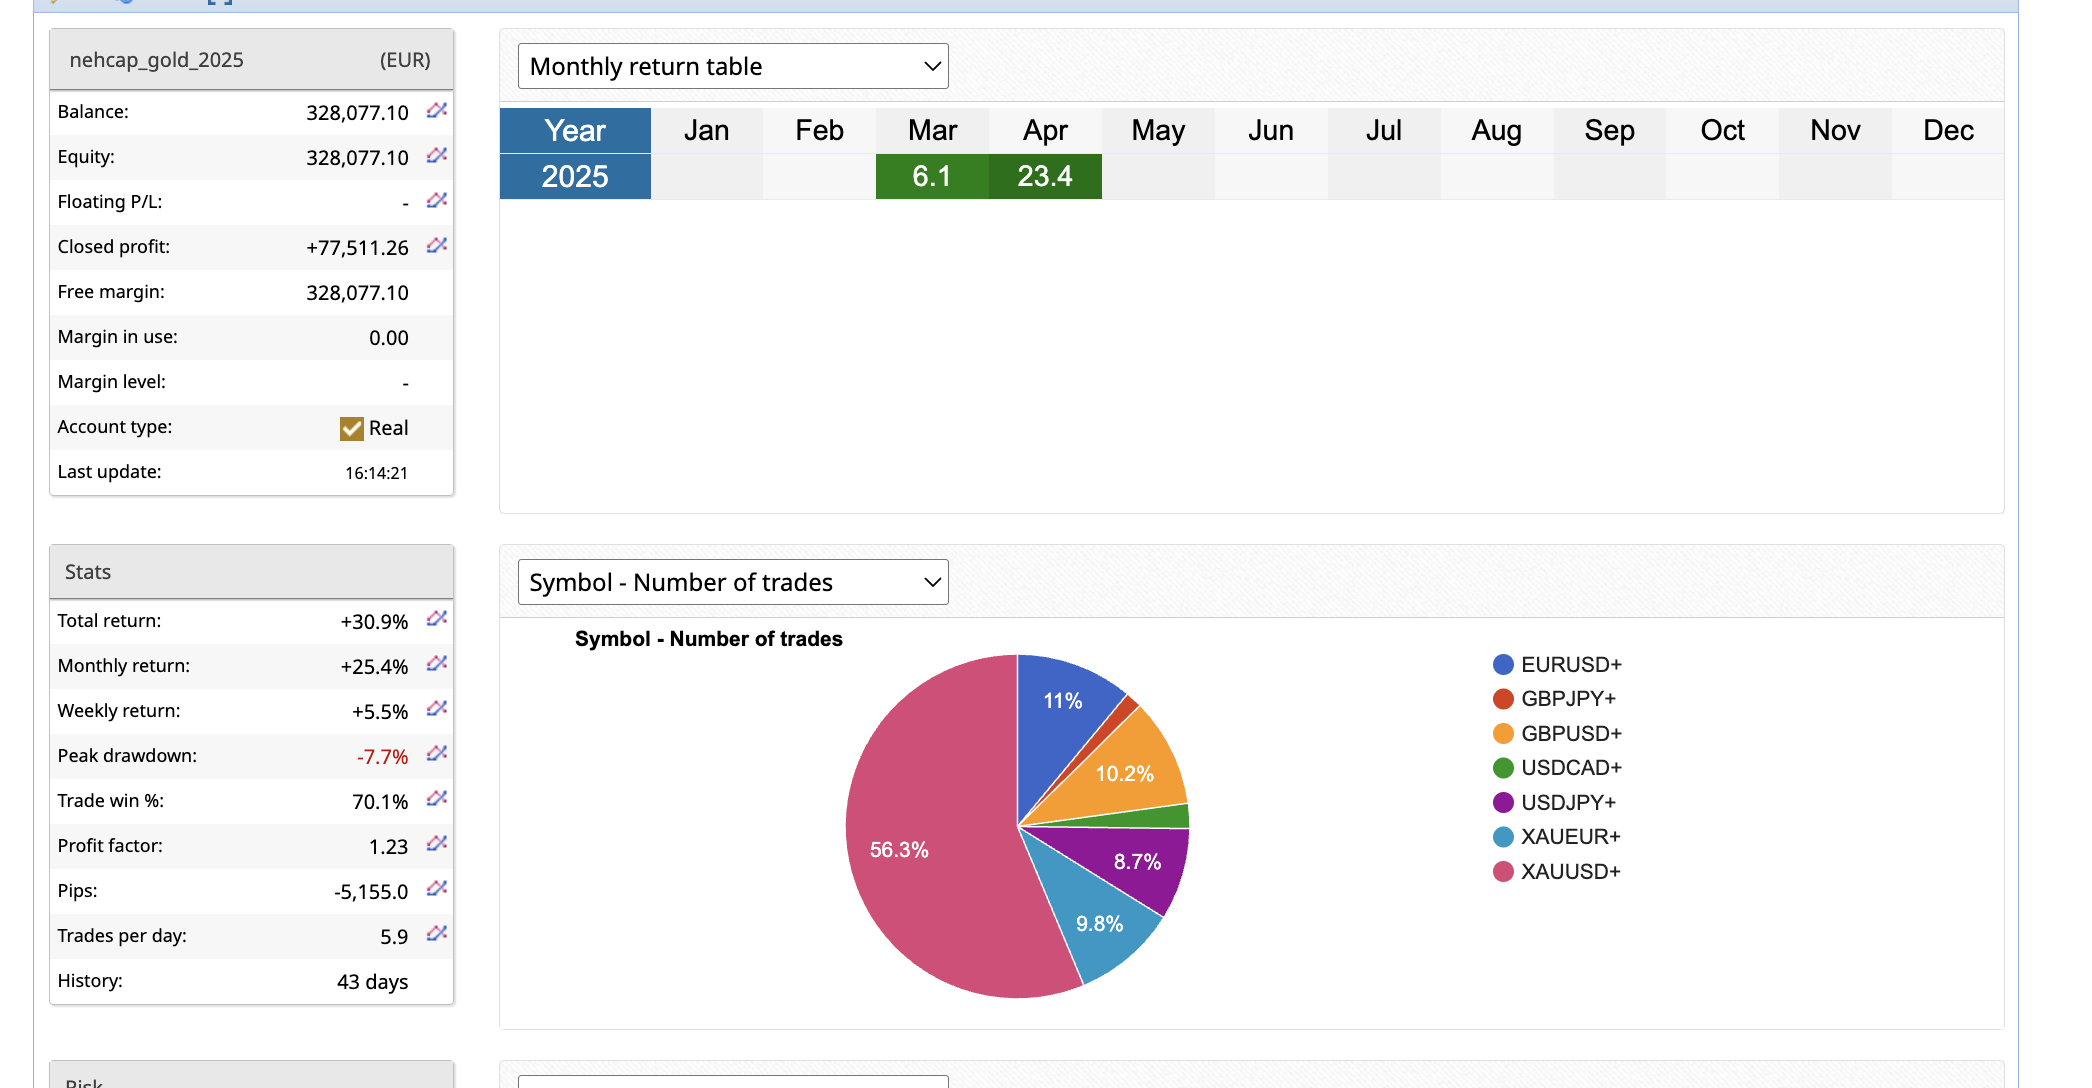Screen dimensions: 2092x1088
Task: Open the Balance chart icon
Action: [436, 111]
